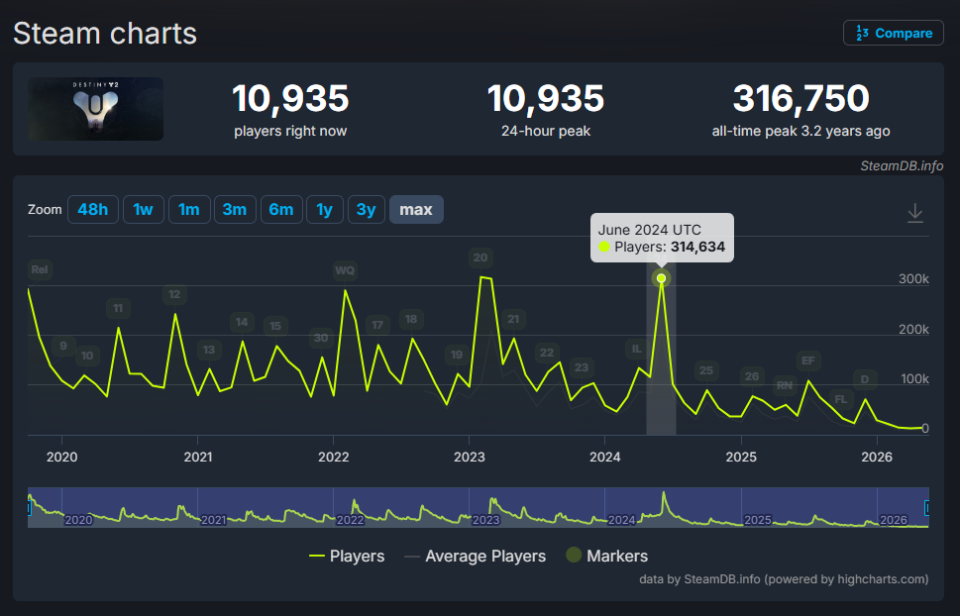The width and height of the screenshot is (960, 616).
Task: Click the season 23 marker
Action: [581, 367]
